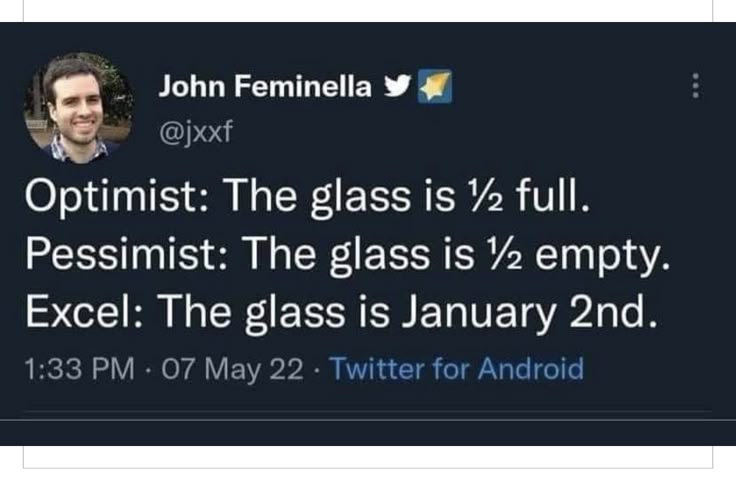The width and height of the screenshot is (736, 480).
Task: Open the Twitter for Android source link
Action: [x=456, y=370]
